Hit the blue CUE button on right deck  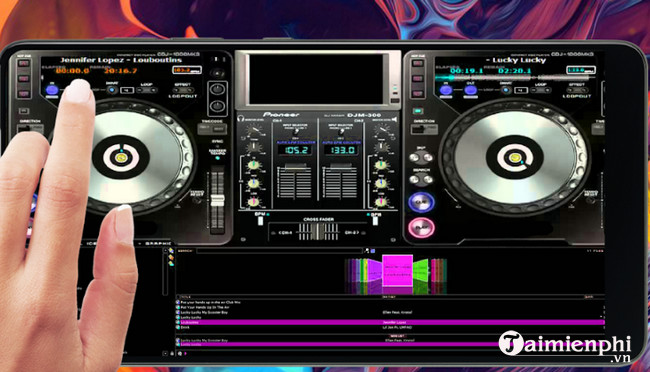coord(421,202)
